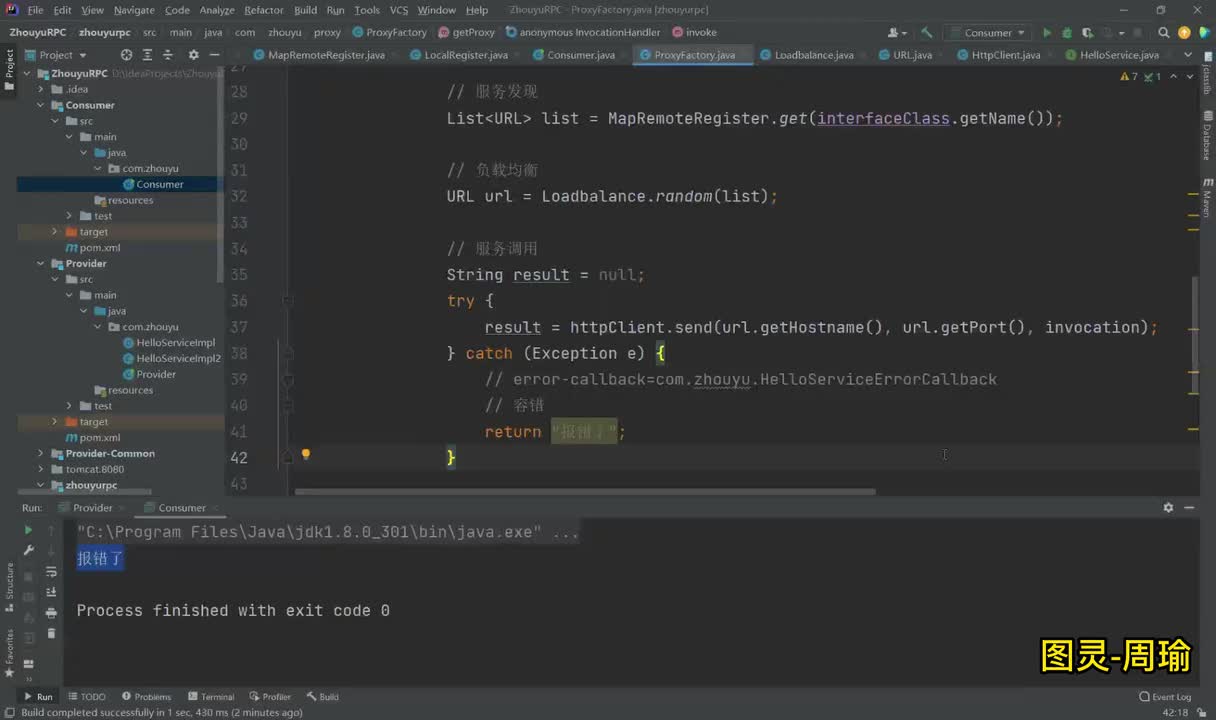Open the VCS menu
1216x720 pixels.
coord(398,10)
